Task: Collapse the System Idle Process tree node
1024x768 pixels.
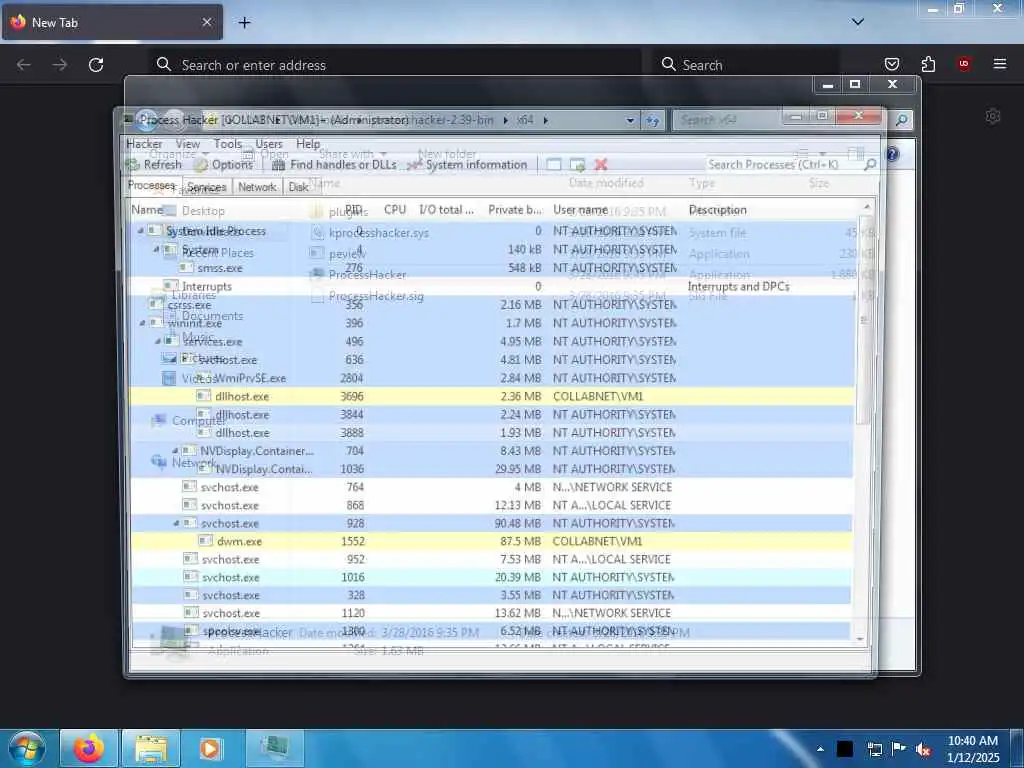Action: click(140, 231)
